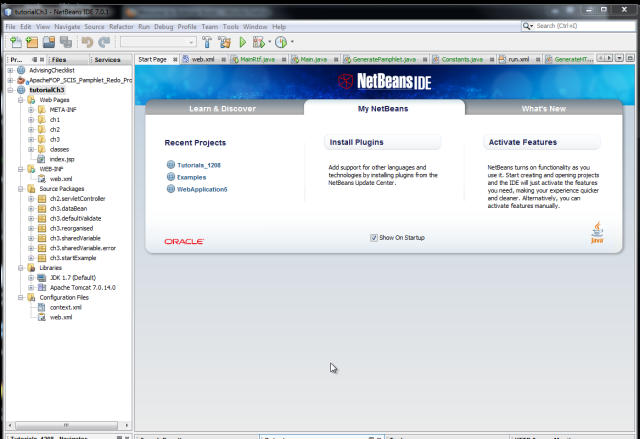Click the Debug Project icon

(x=259, y=42)
